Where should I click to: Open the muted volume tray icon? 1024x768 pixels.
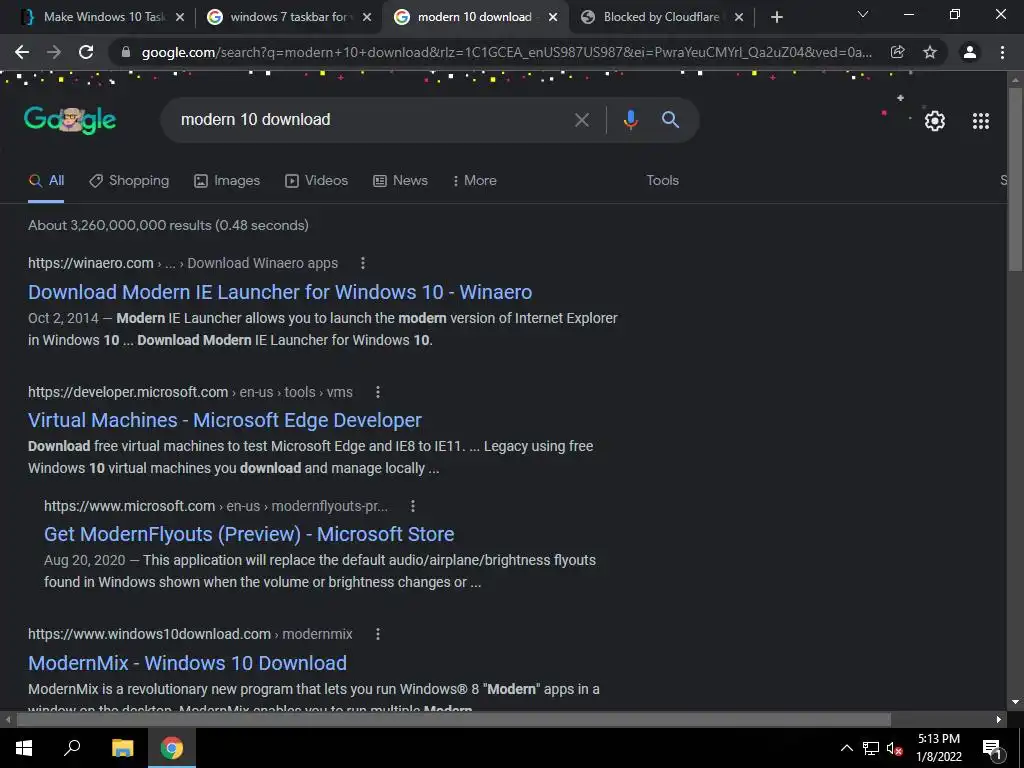(894, 748)
